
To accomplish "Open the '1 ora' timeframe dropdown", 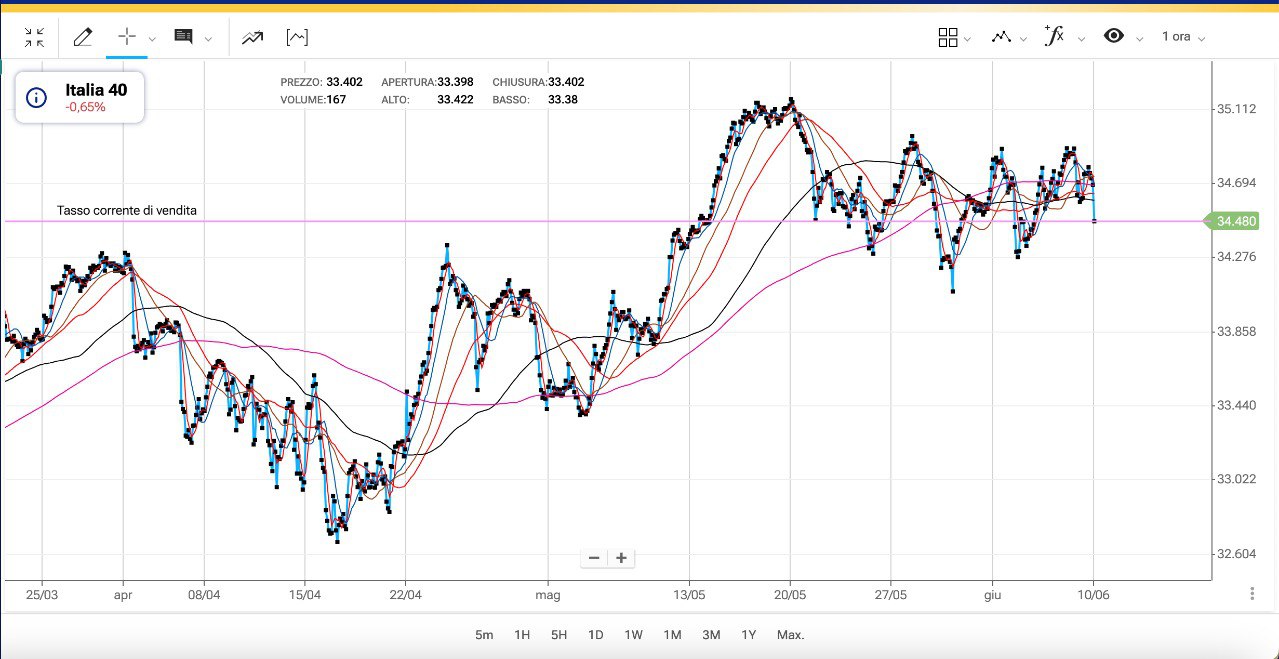I will 1183,37.
